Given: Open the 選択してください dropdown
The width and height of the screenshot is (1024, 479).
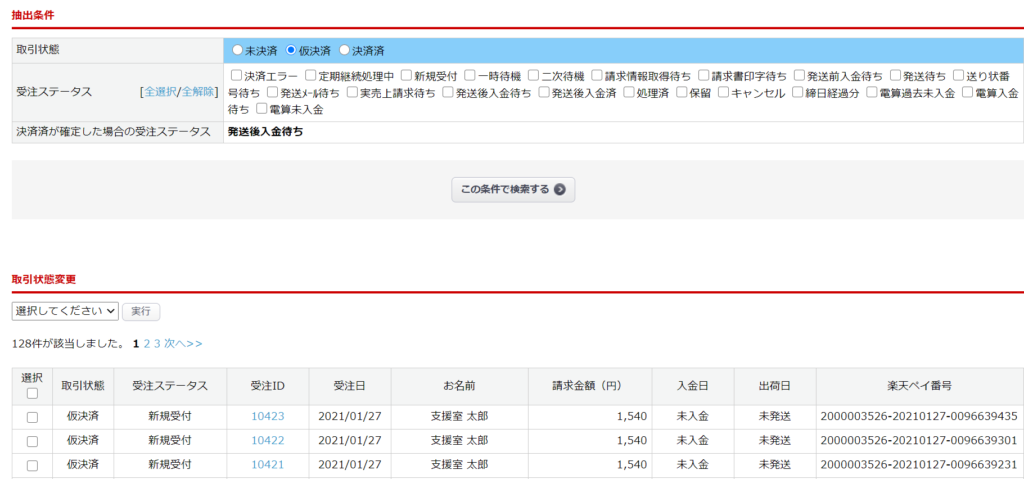Looking at the screenshot, I should click(x=65, y=311).
